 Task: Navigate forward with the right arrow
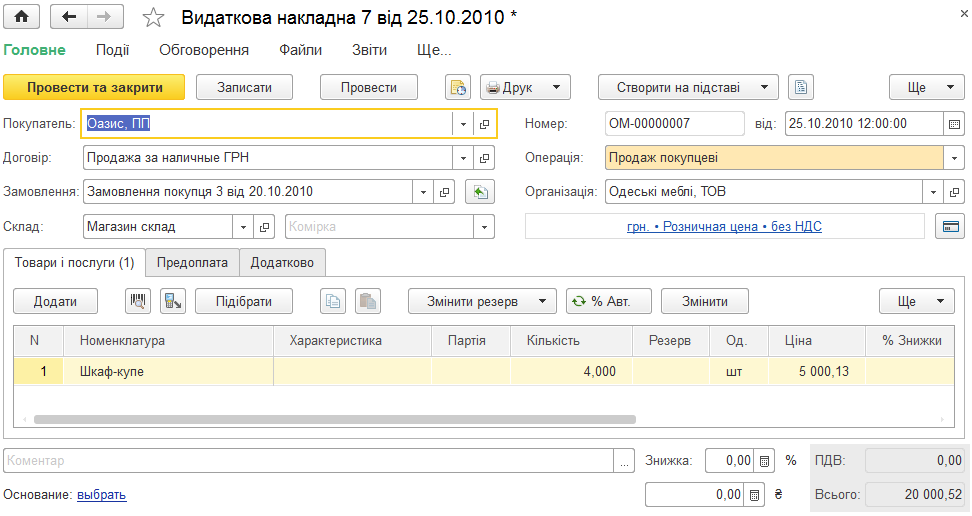105,17
